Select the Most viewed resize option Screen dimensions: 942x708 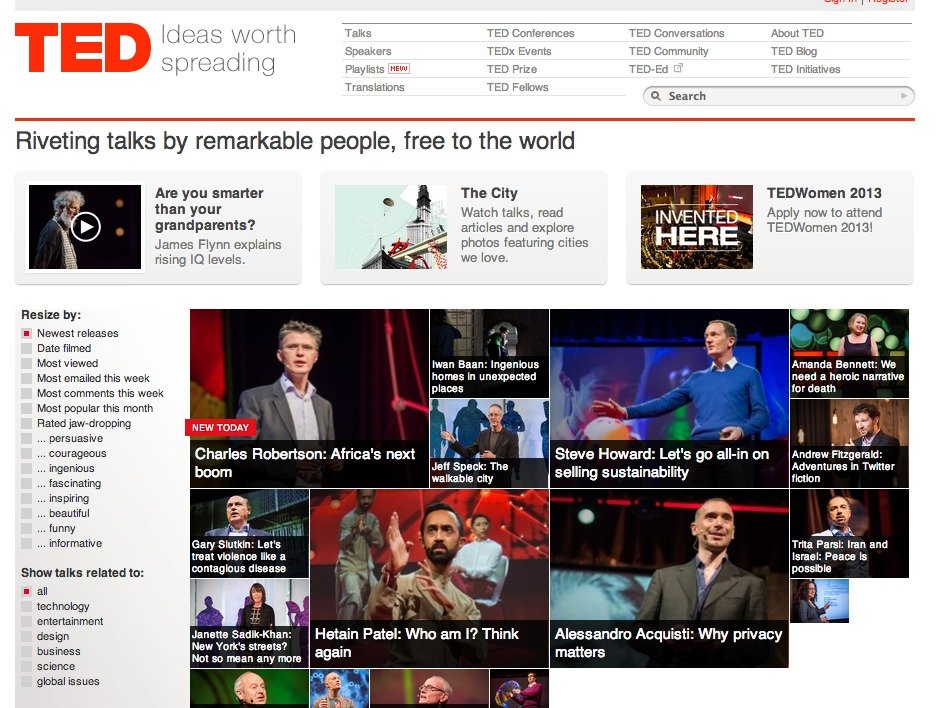pyautogui.click(x=67, y=364)
